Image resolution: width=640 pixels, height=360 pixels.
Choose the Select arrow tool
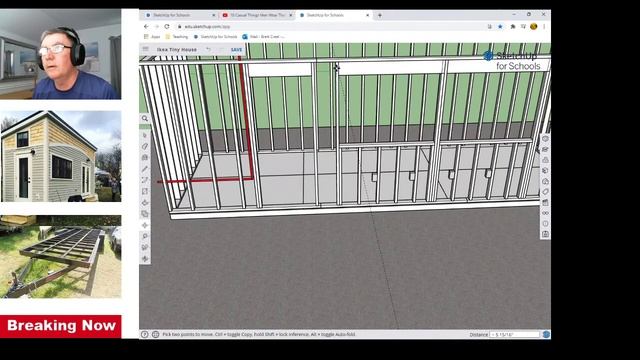pyautogui.click(x=145, y=135)
